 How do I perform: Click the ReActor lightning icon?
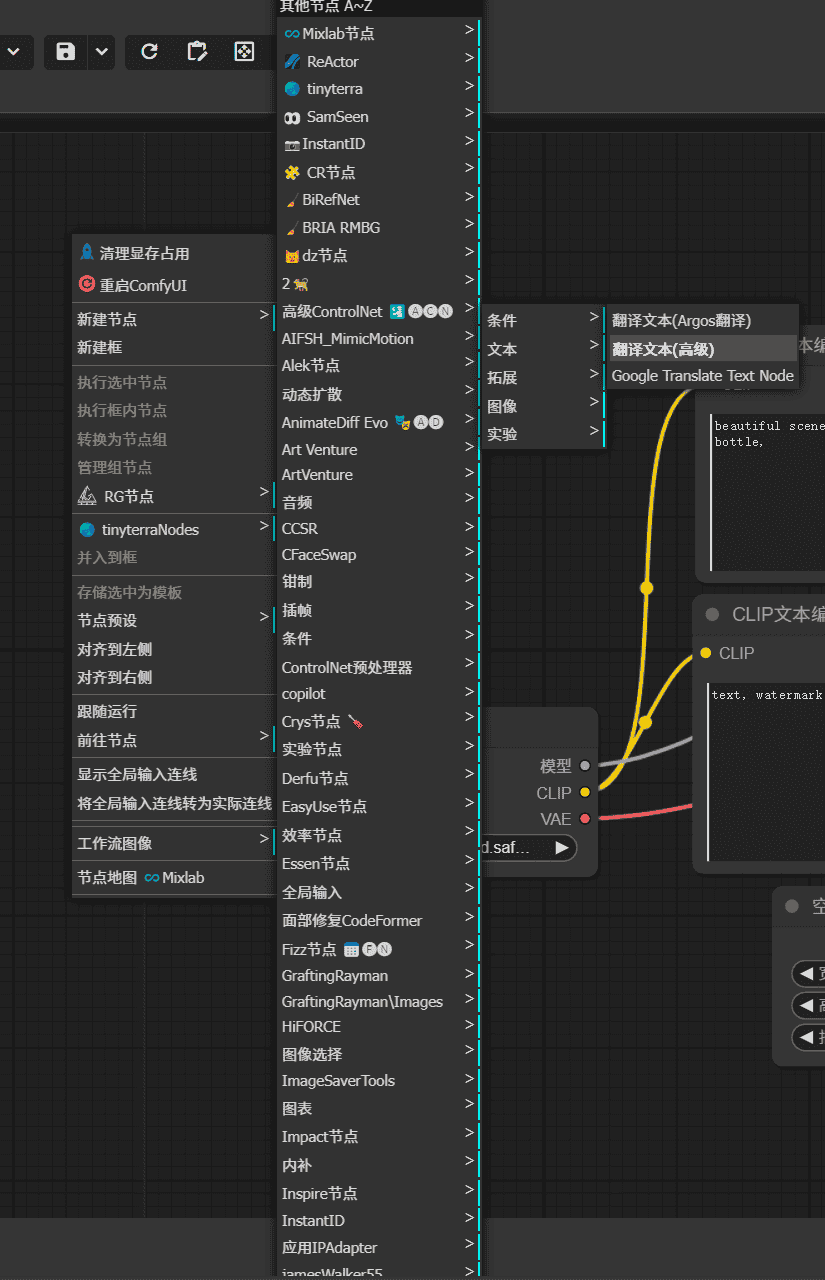point(294,61)
